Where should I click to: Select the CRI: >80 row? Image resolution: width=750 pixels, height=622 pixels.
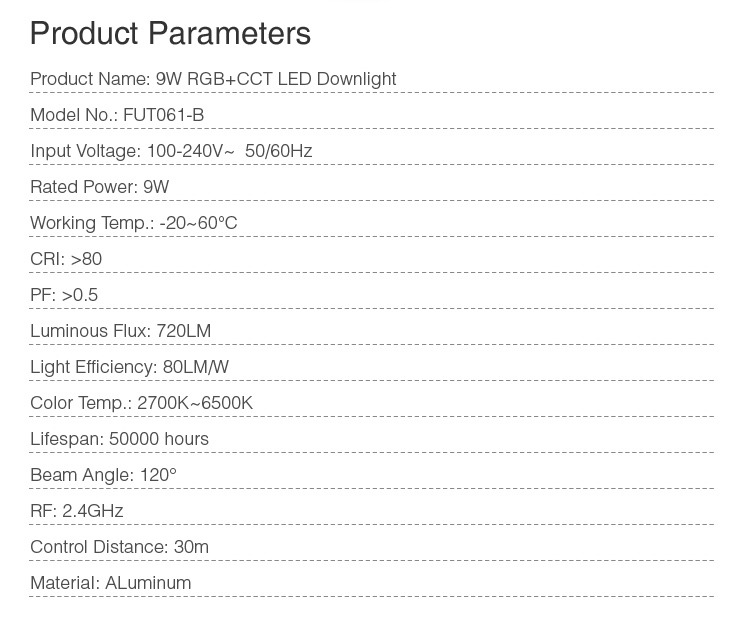coord(66,259)
